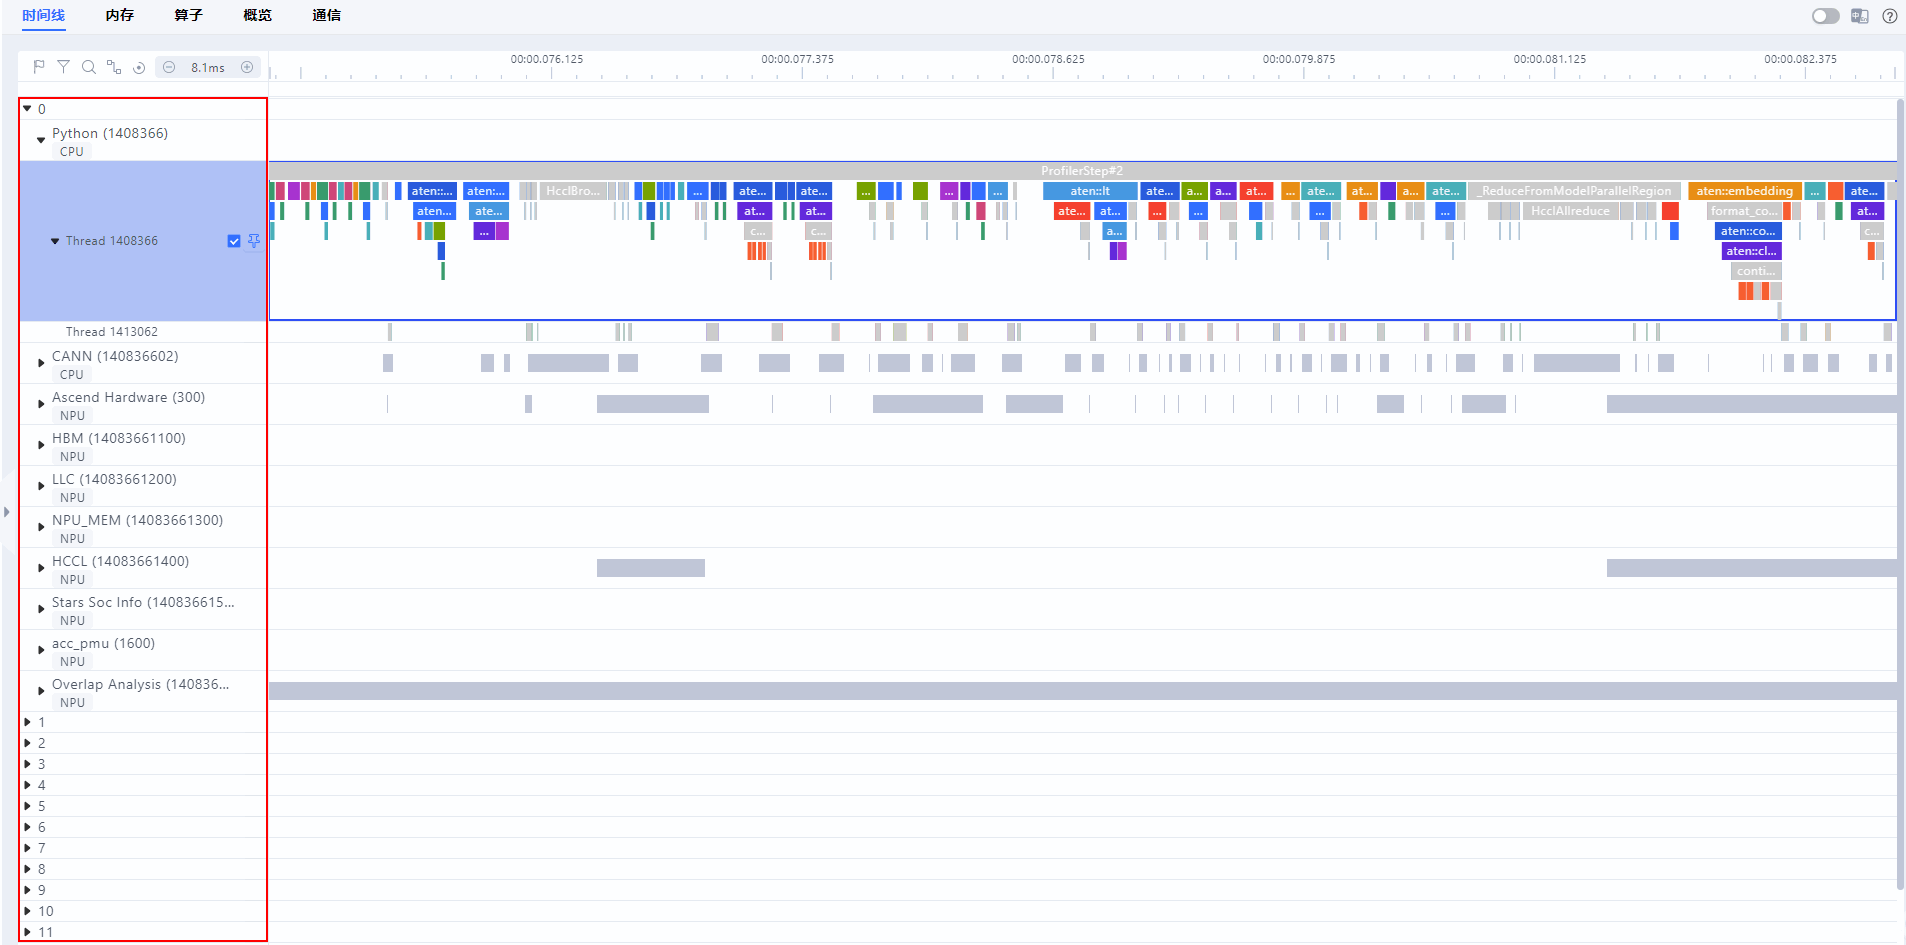1906x945 pixels.
Task: Select the aten::co... slice
Action: coord(1748,231)
